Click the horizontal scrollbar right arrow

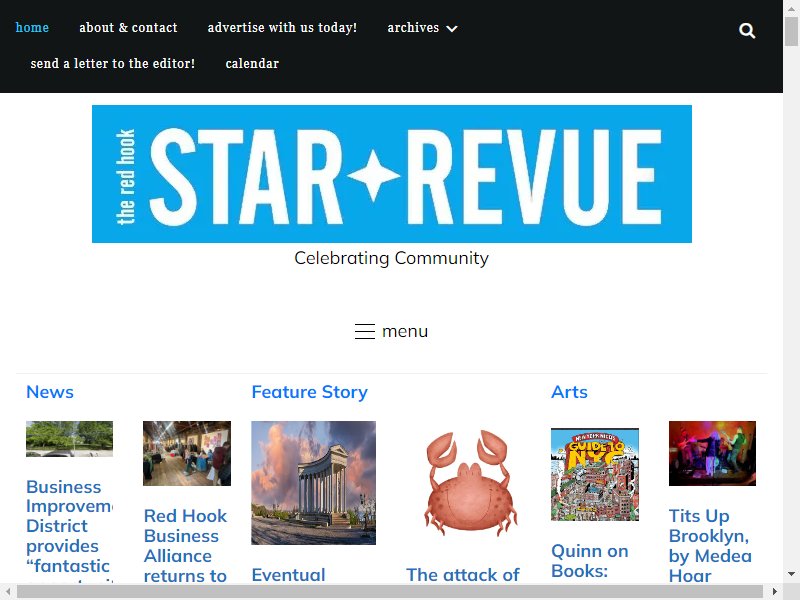point(774,592)
